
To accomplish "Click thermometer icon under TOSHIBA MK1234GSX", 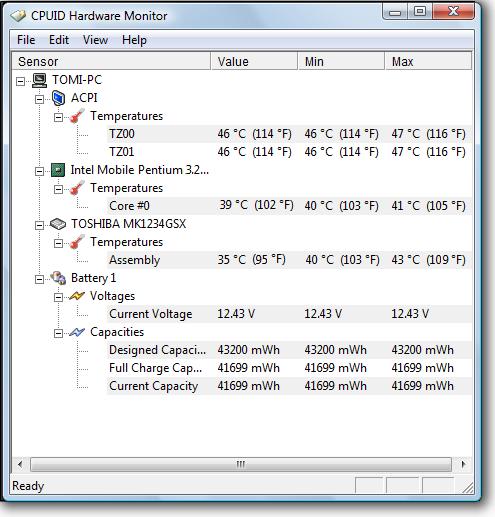I will coord(77,242).
